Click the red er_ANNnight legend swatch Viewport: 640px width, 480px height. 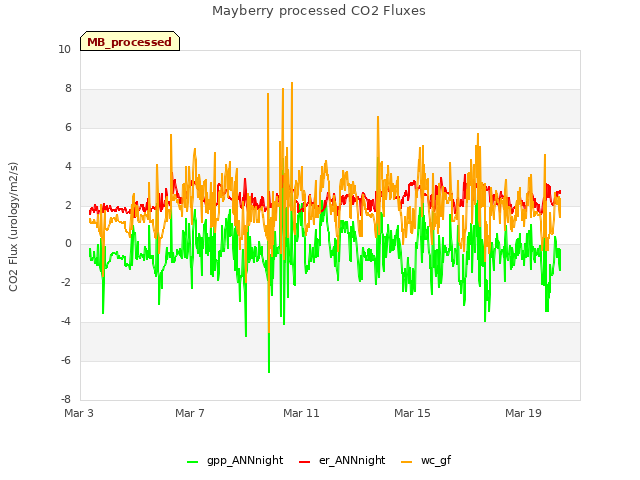click(x=304, y=462)
